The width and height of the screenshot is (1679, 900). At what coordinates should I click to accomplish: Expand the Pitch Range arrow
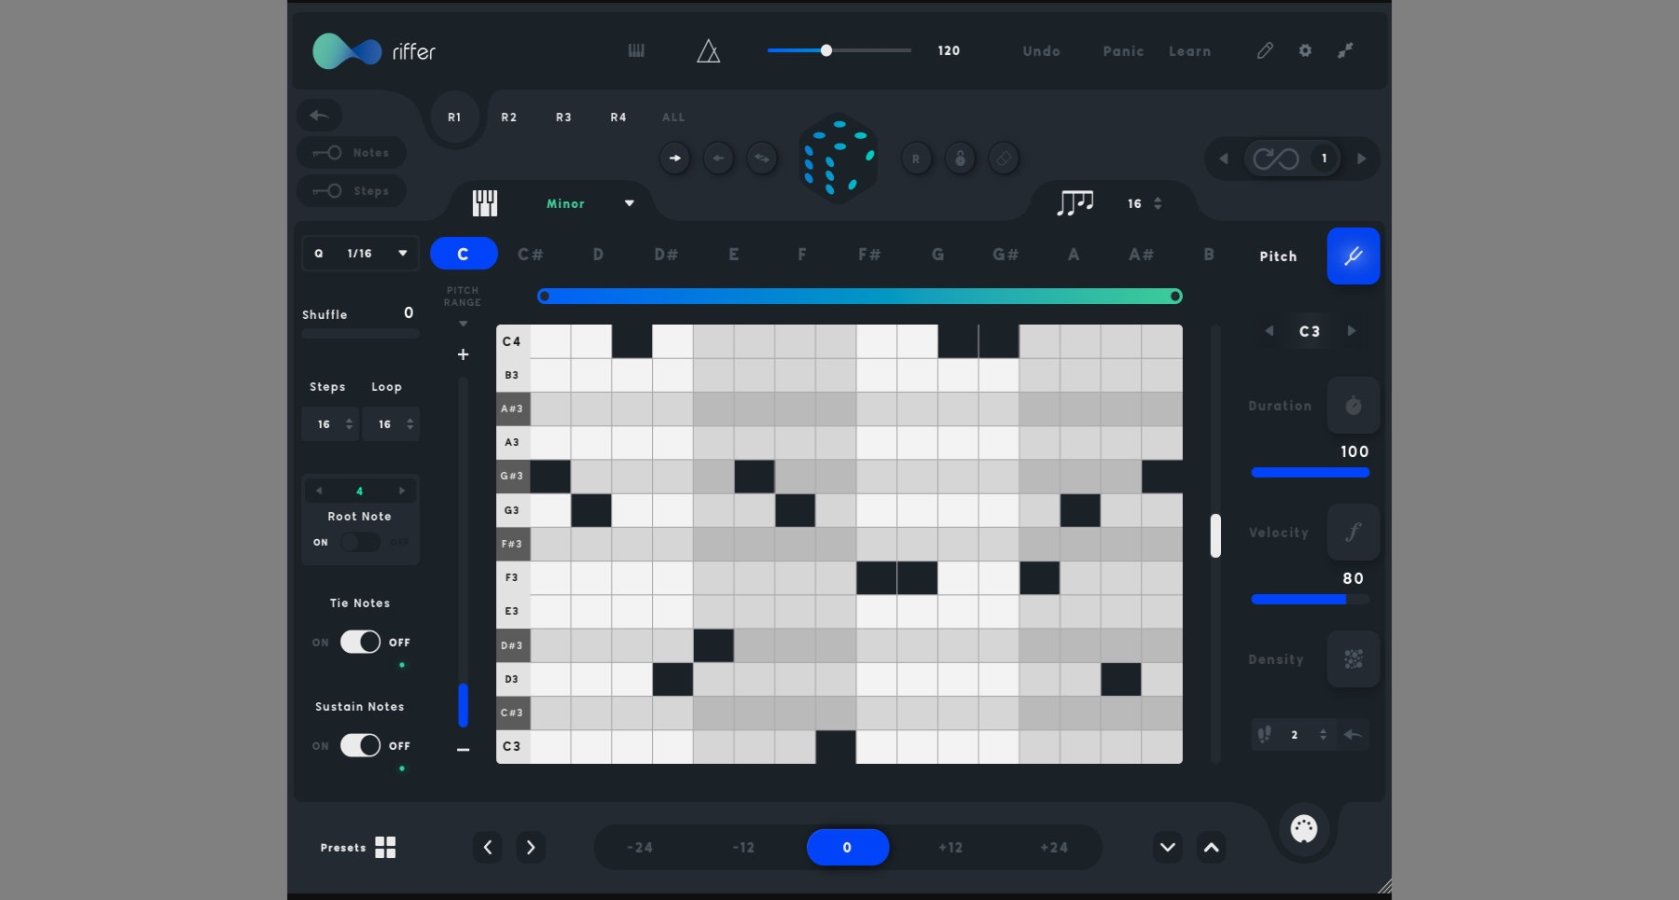pyautogui.click(x=463, y=324)
